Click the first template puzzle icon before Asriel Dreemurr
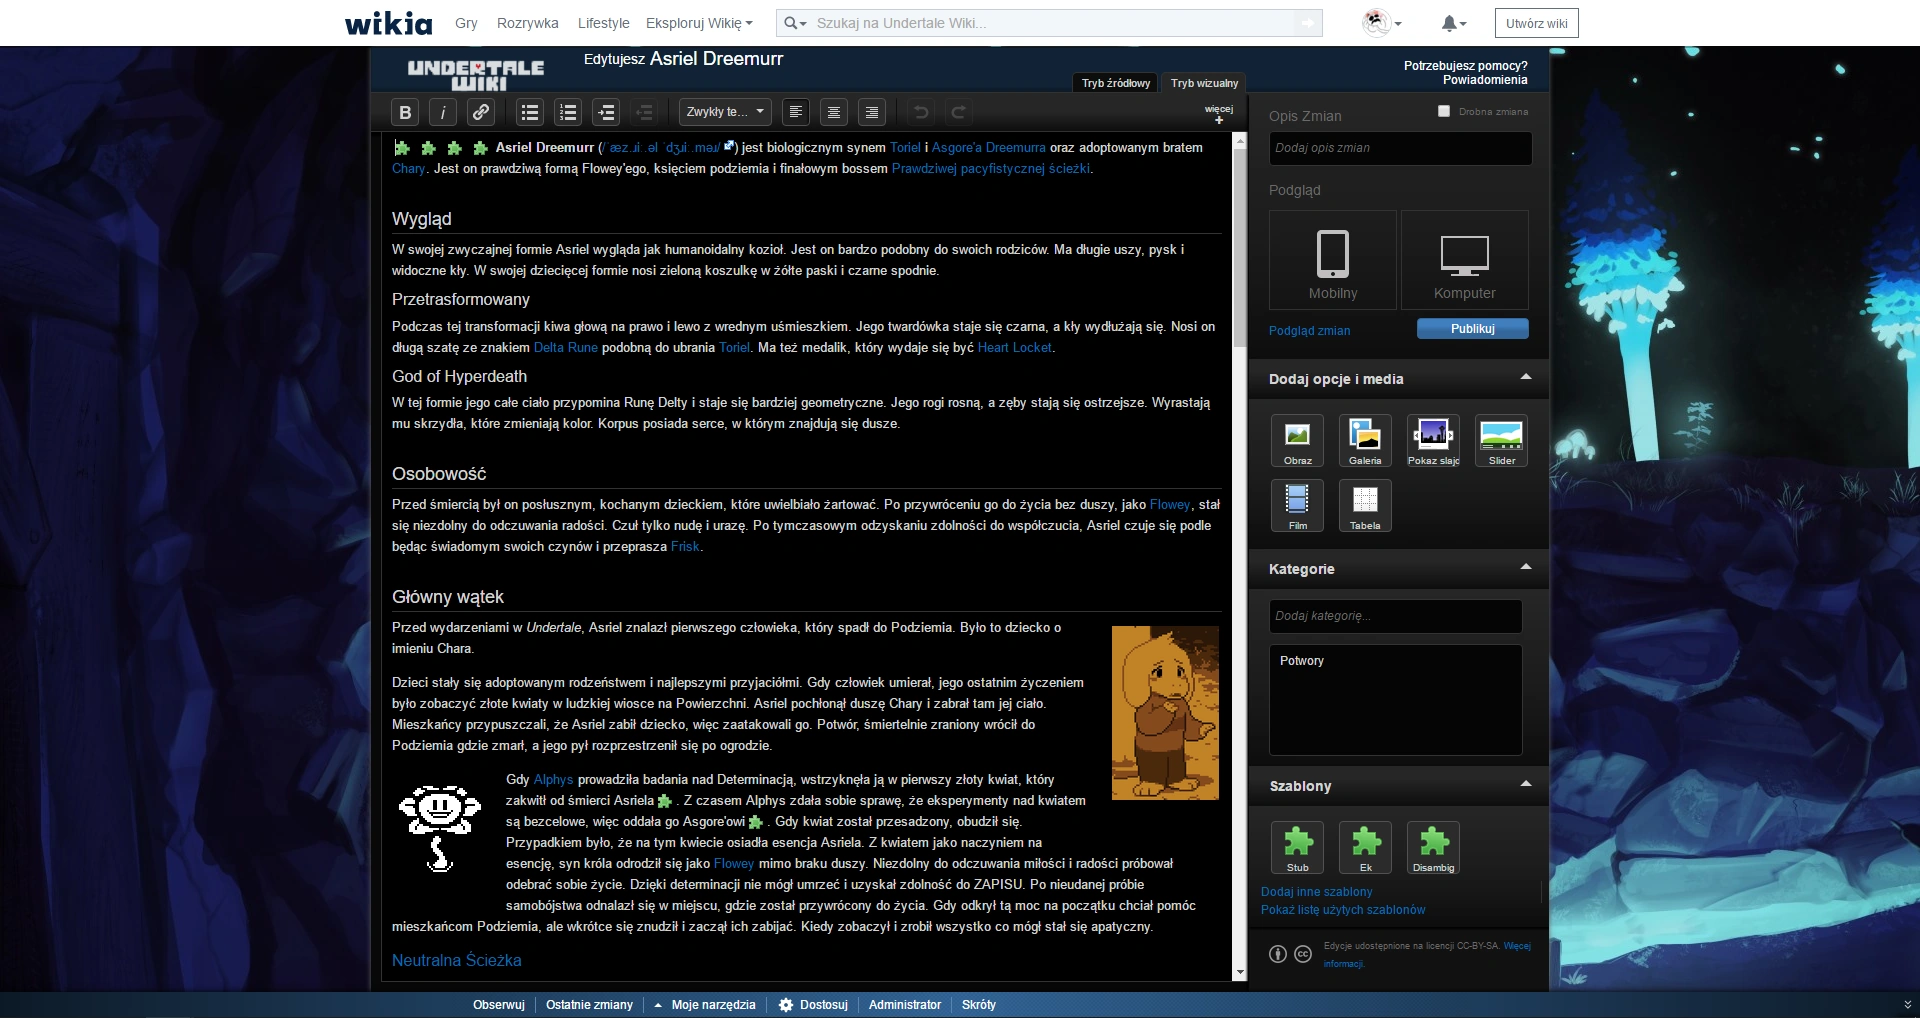 402,148
